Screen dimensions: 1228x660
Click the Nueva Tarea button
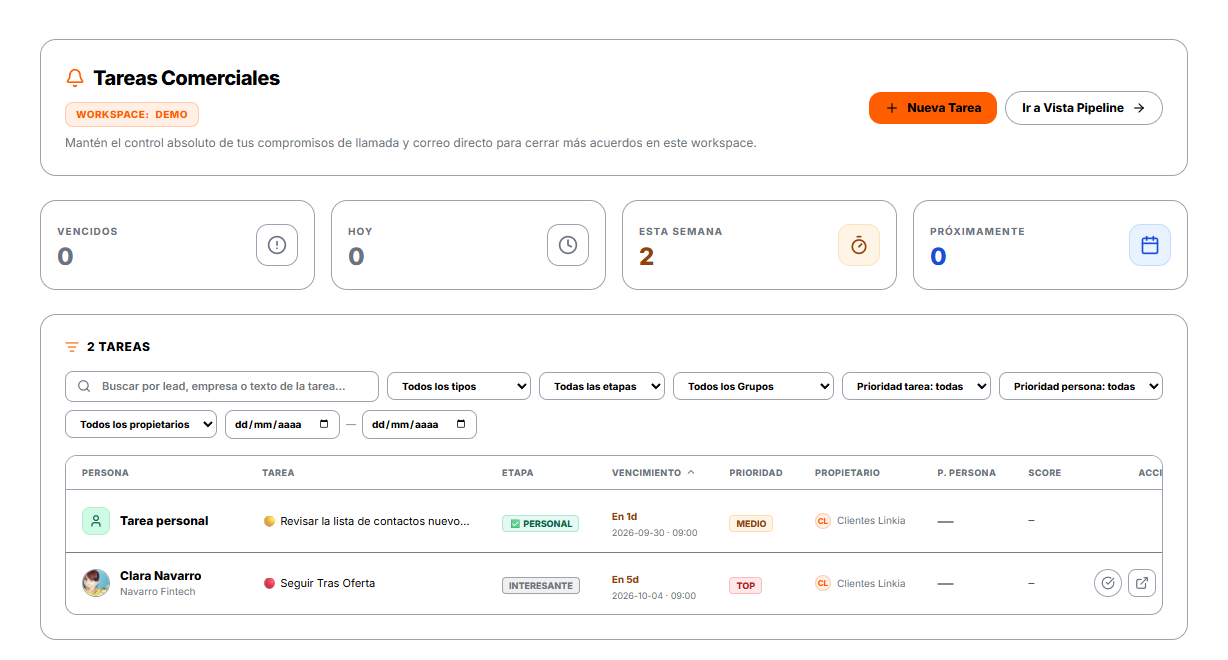click(x=933, y=108)
